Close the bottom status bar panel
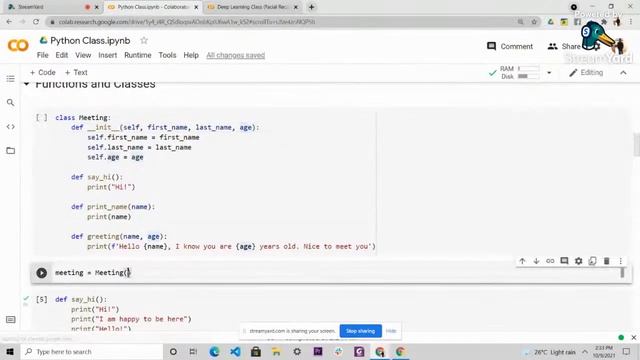 click(633, 338)
